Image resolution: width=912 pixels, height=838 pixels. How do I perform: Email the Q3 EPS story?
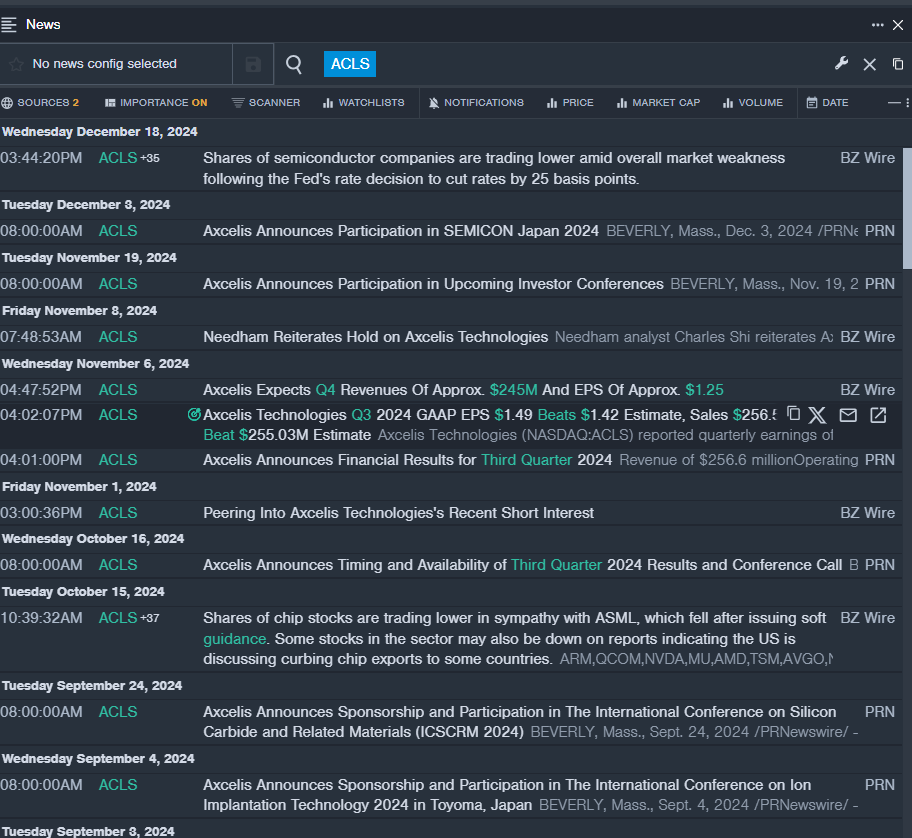(x=848, y=415)
